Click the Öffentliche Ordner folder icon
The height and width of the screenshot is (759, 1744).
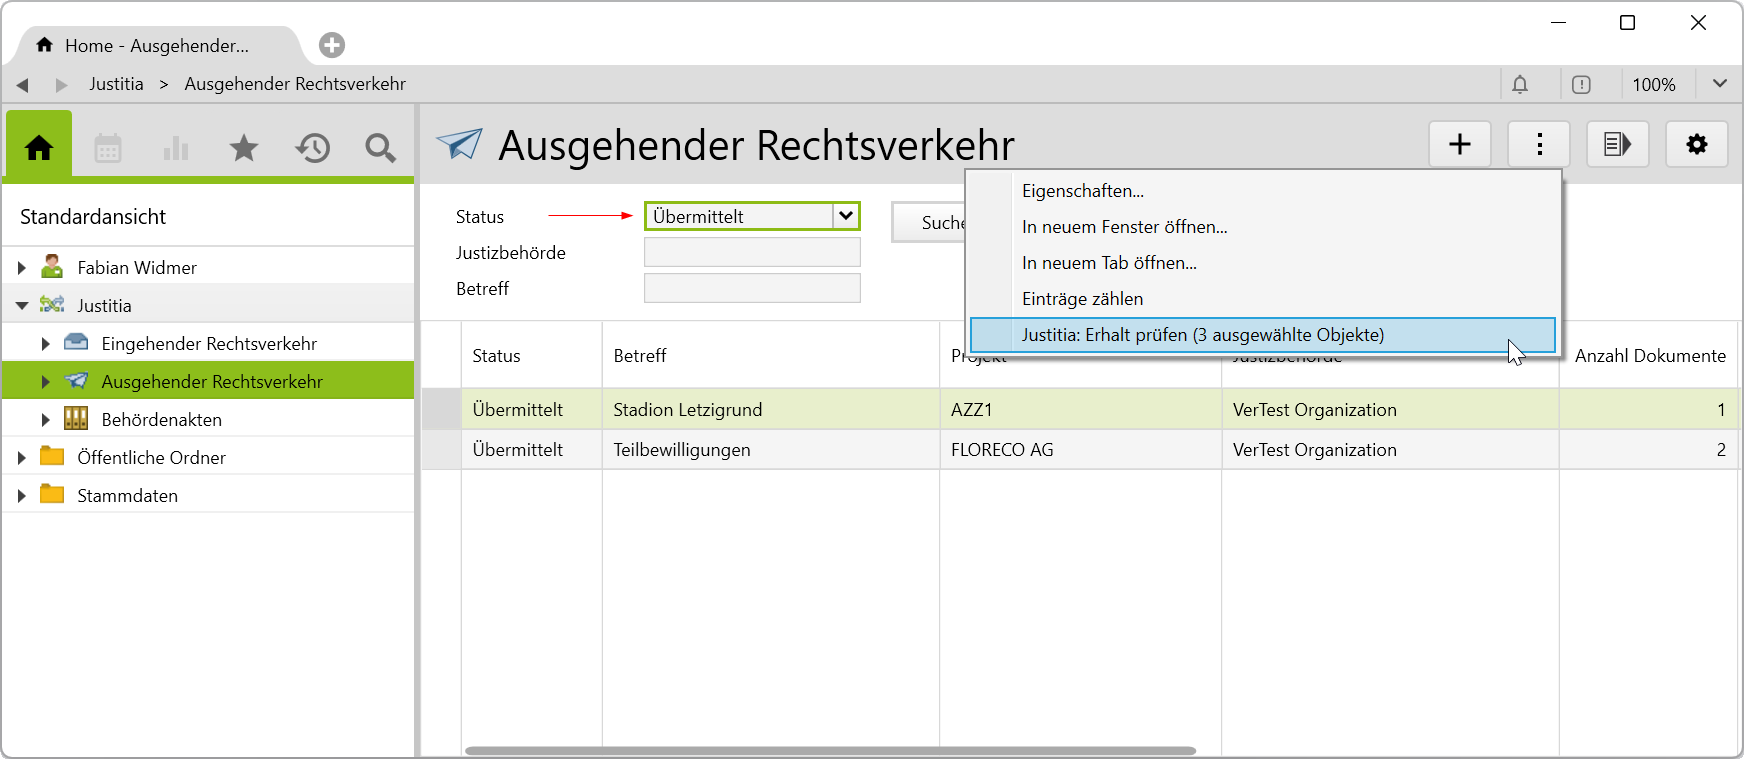[x=52, y=456]
